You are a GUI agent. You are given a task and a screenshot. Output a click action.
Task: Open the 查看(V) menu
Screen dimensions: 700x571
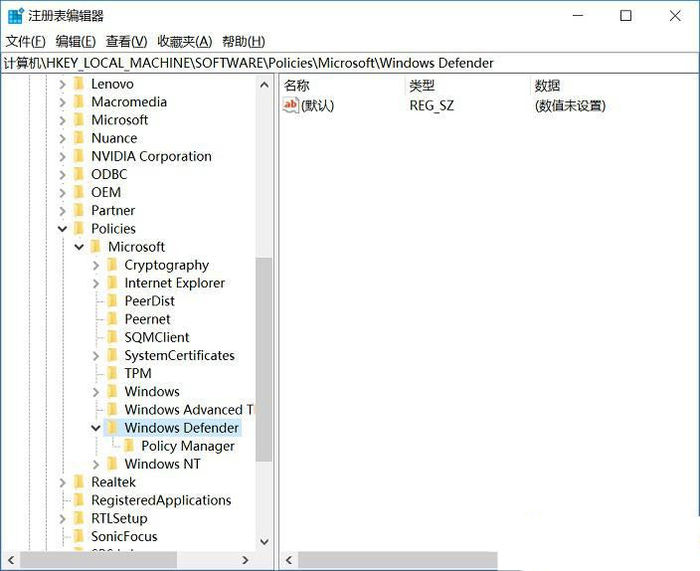coord(126,41)
